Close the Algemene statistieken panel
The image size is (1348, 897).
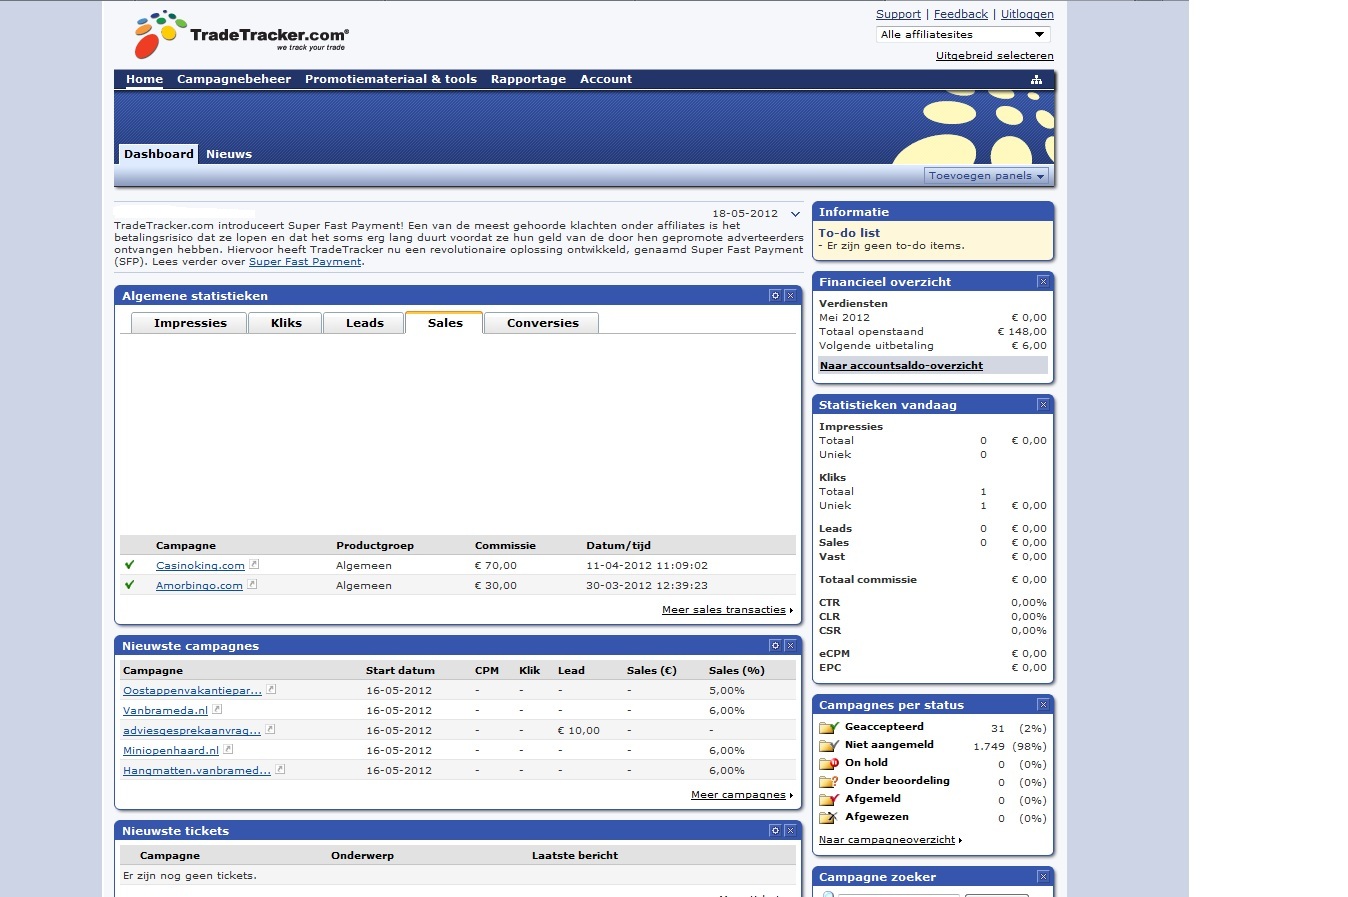(790, 296)
